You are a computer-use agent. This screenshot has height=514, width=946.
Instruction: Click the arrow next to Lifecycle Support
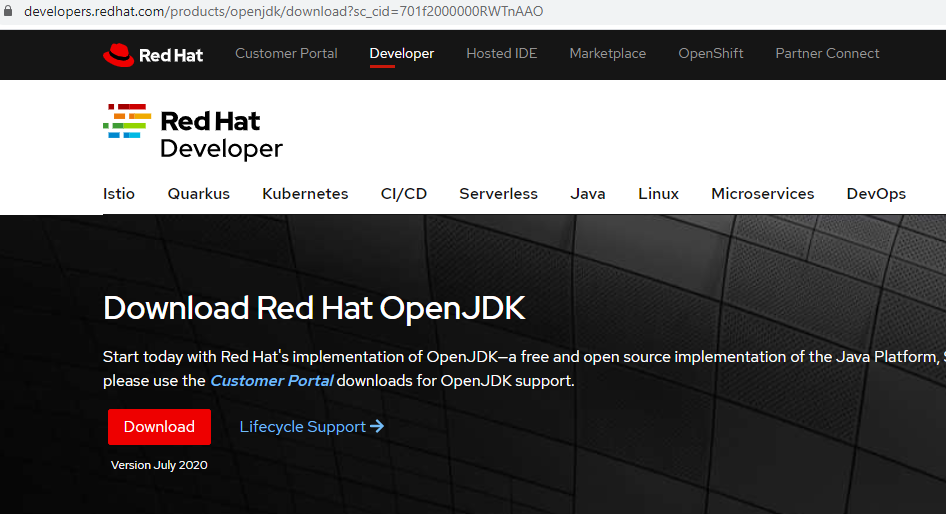pos(377,427)
